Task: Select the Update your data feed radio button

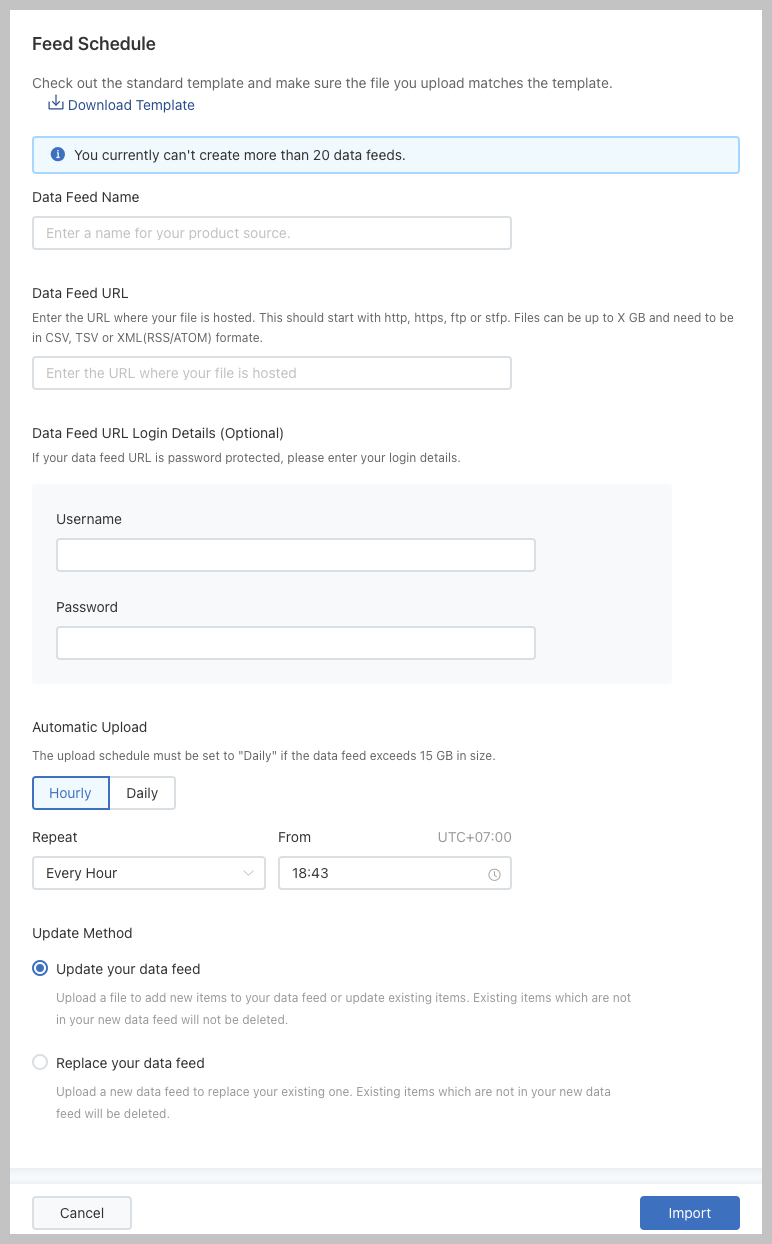Action: 40,969
